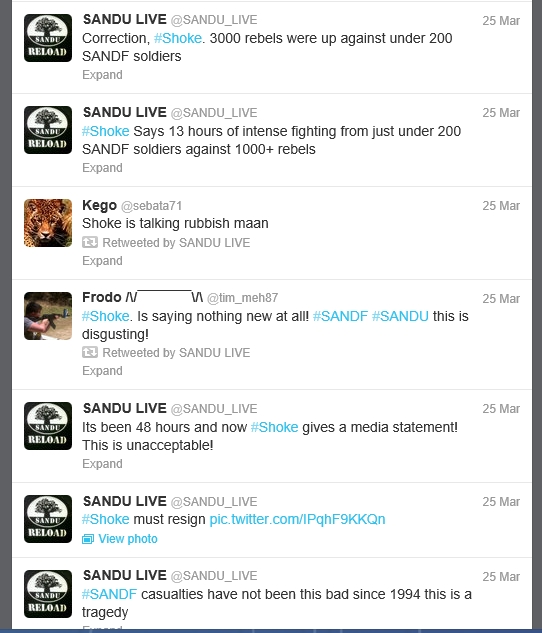
Task: Click SANDU avatar on casualties tweet
Action: (48, 594)
